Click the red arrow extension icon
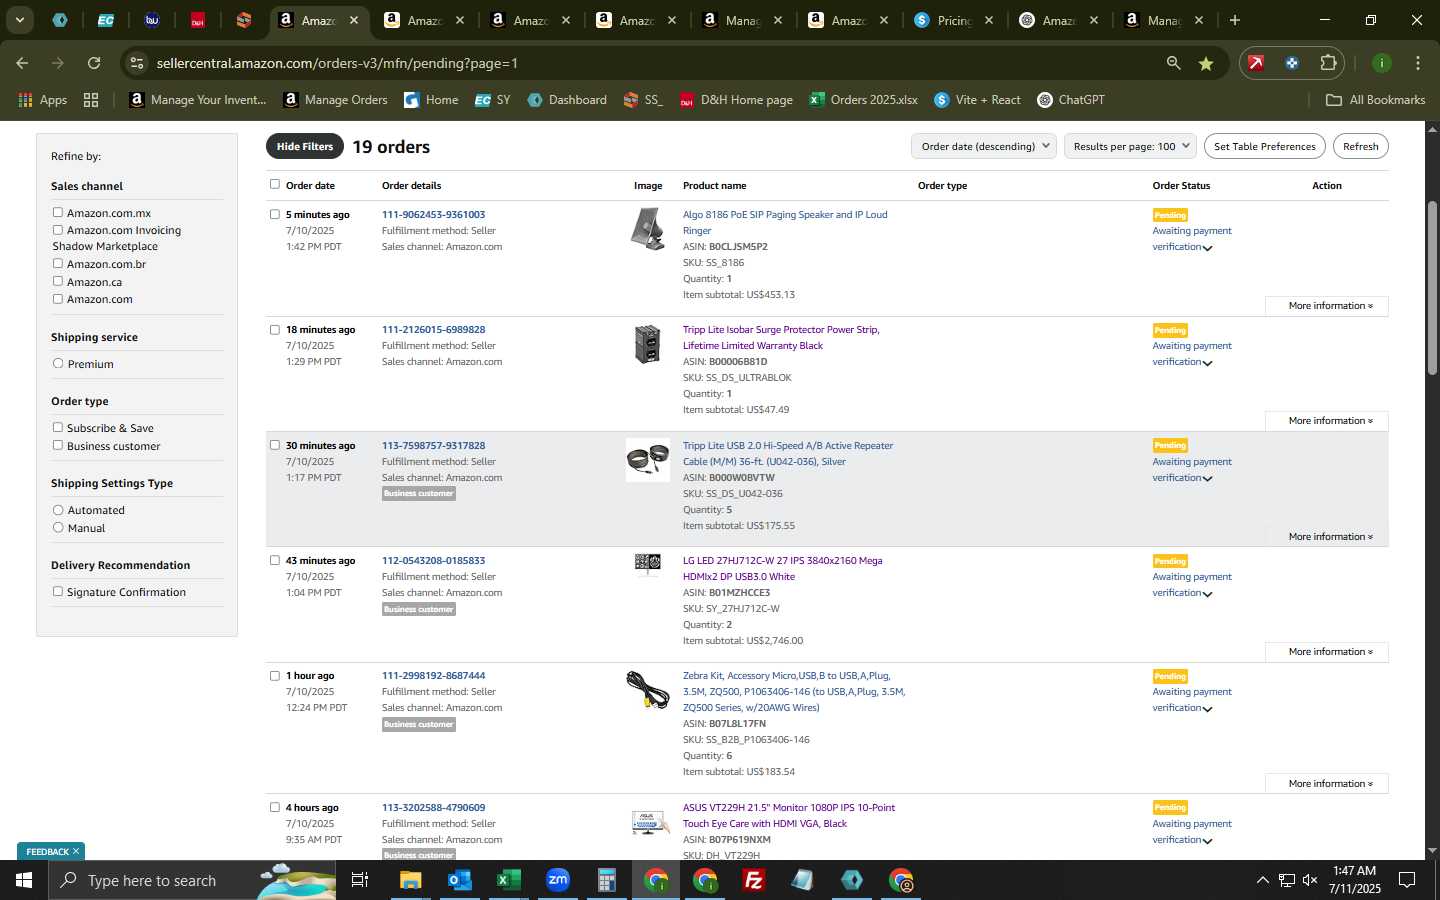Image resolution: width=1440 pixels, height=900 pixels. pyautogui.click(x=1256, y=63)
